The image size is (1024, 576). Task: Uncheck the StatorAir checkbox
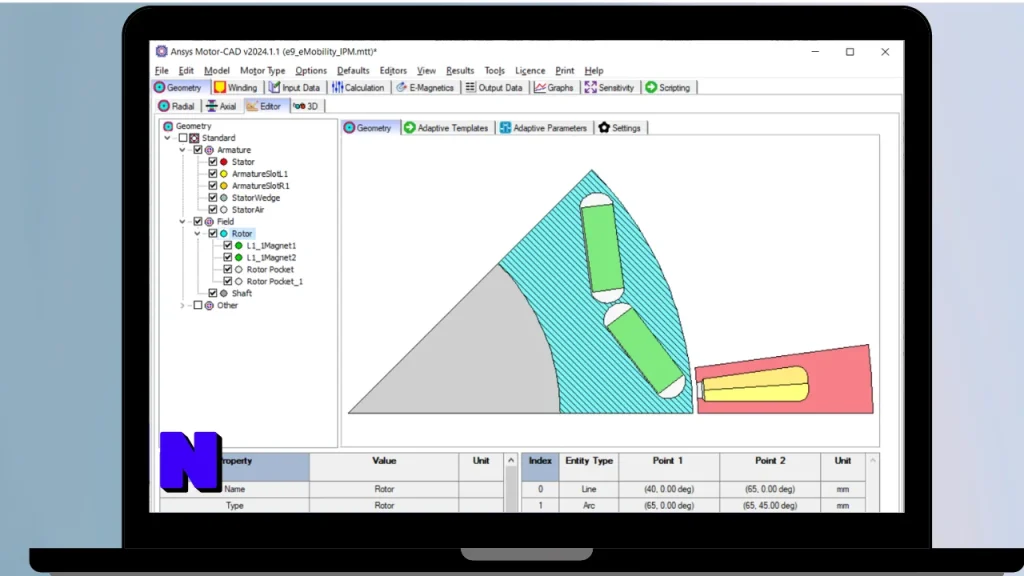[213, 210]
